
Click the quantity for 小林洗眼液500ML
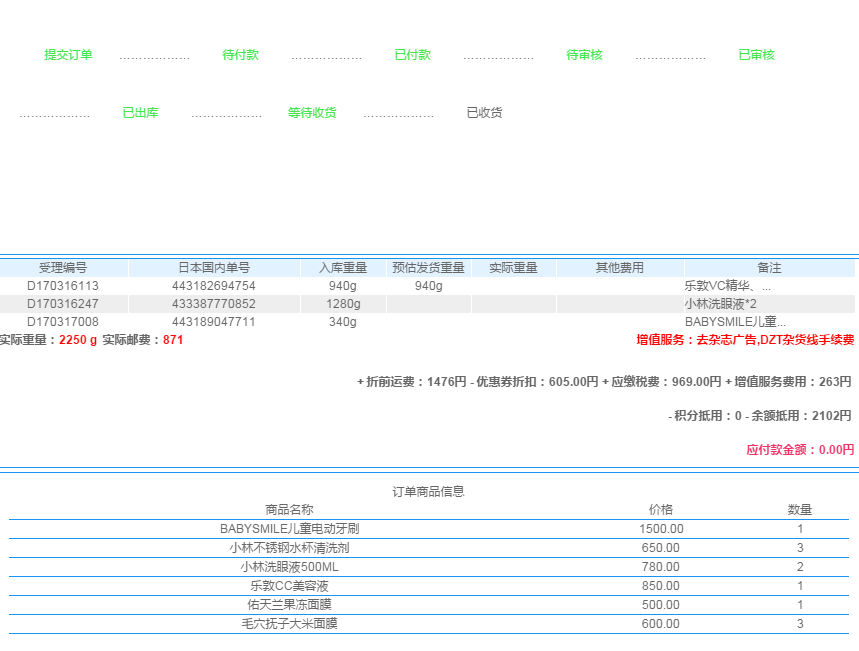[800, 567]
